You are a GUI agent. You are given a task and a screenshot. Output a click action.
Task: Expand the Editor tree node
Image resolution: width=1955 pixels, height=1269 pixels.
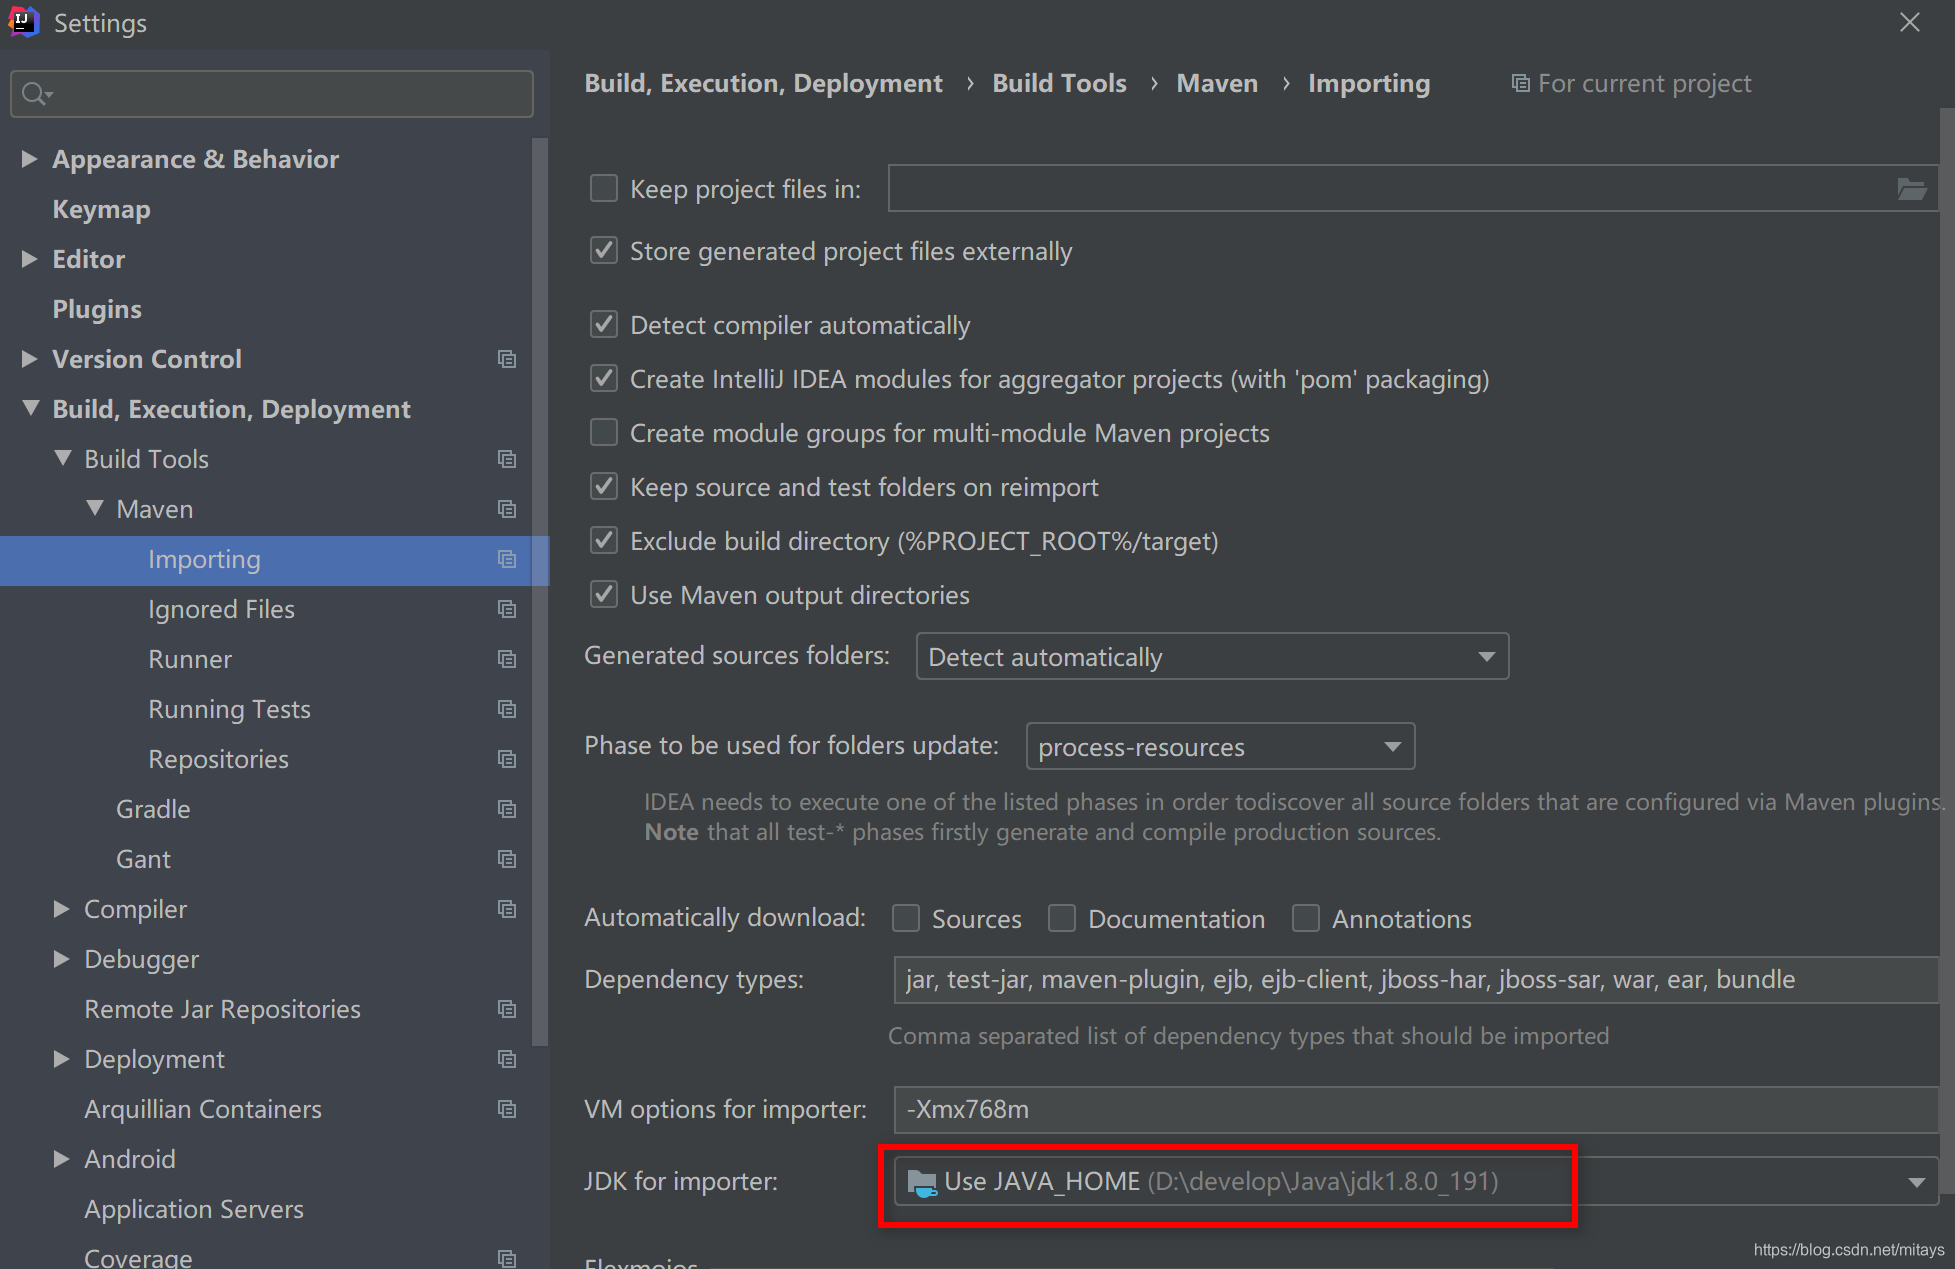pyautogui.click(x=30, y=259)
